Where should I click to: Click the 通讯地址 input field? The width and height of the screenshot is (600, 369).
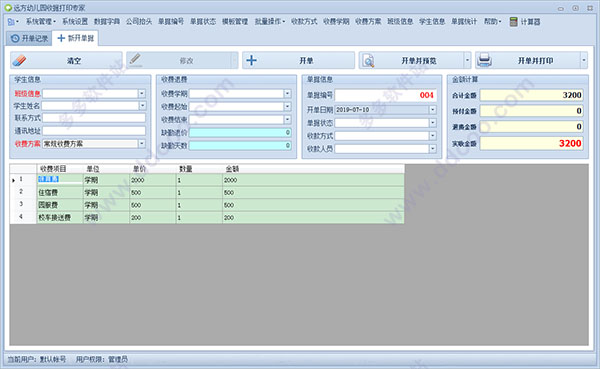94,131
